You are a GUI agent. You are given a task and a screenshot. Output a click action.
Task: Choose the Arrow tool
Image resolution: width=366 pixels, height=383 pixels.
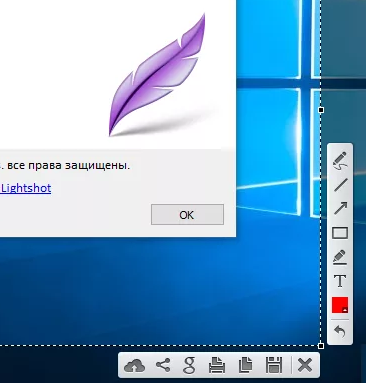[x=340, y=208]
